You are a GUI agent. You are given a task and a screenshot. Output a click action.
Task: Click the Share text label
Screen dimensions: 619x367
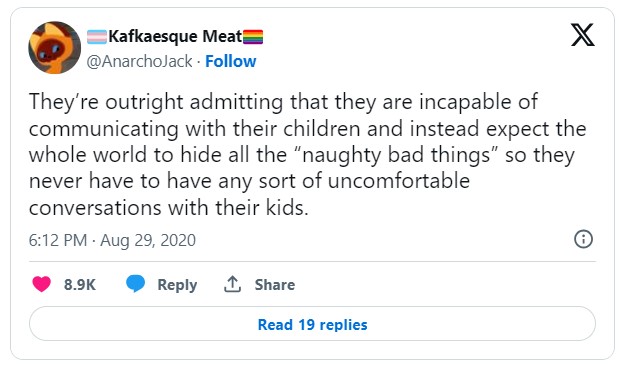click(275, 285)
